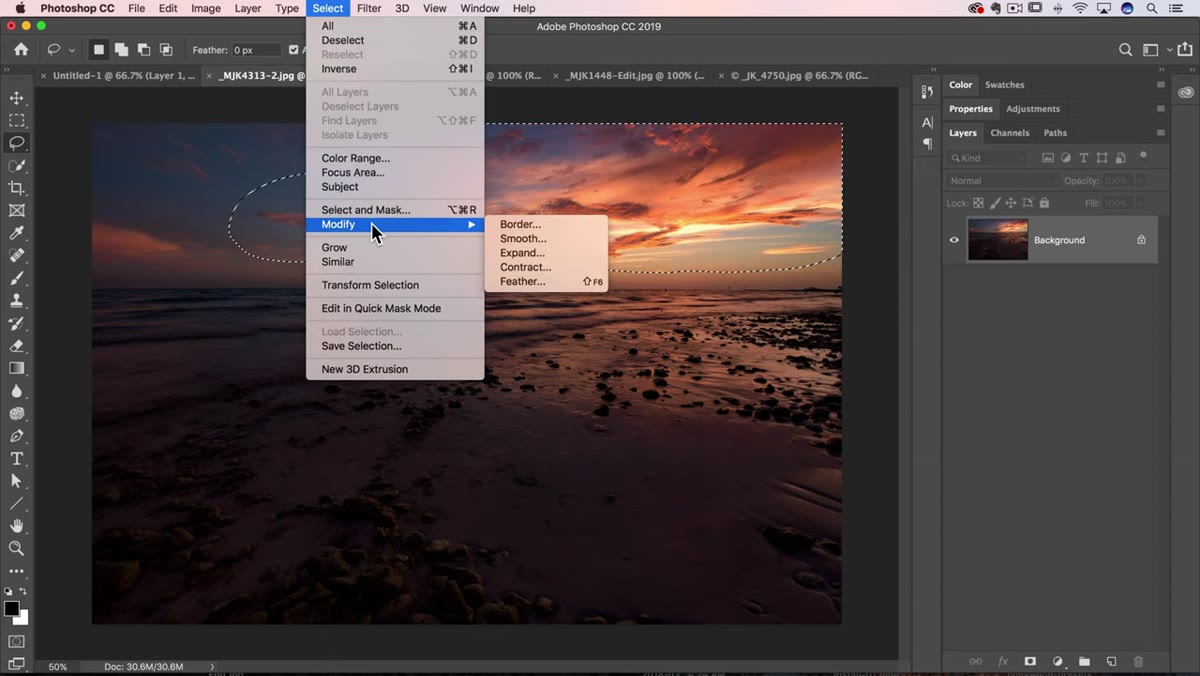Image resolution: width=1200 pixels, height=676 pixels.
Task: Open the Paragraph panel icon
Action: [x=927, y=144]
